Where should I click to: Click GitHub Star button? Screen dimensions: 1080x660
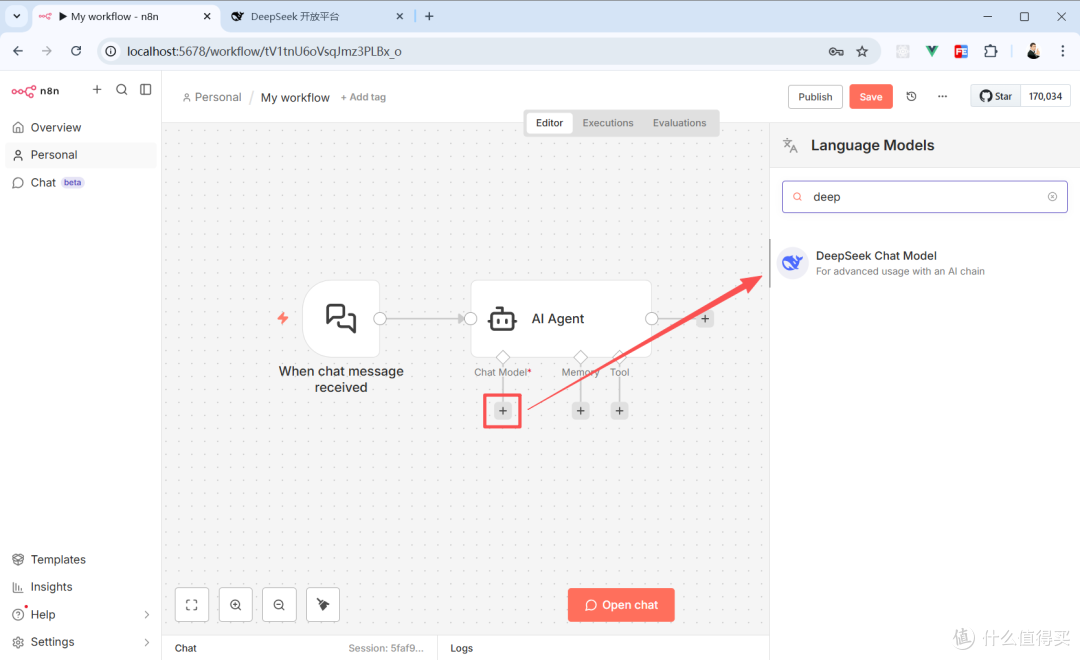point(996,96)
